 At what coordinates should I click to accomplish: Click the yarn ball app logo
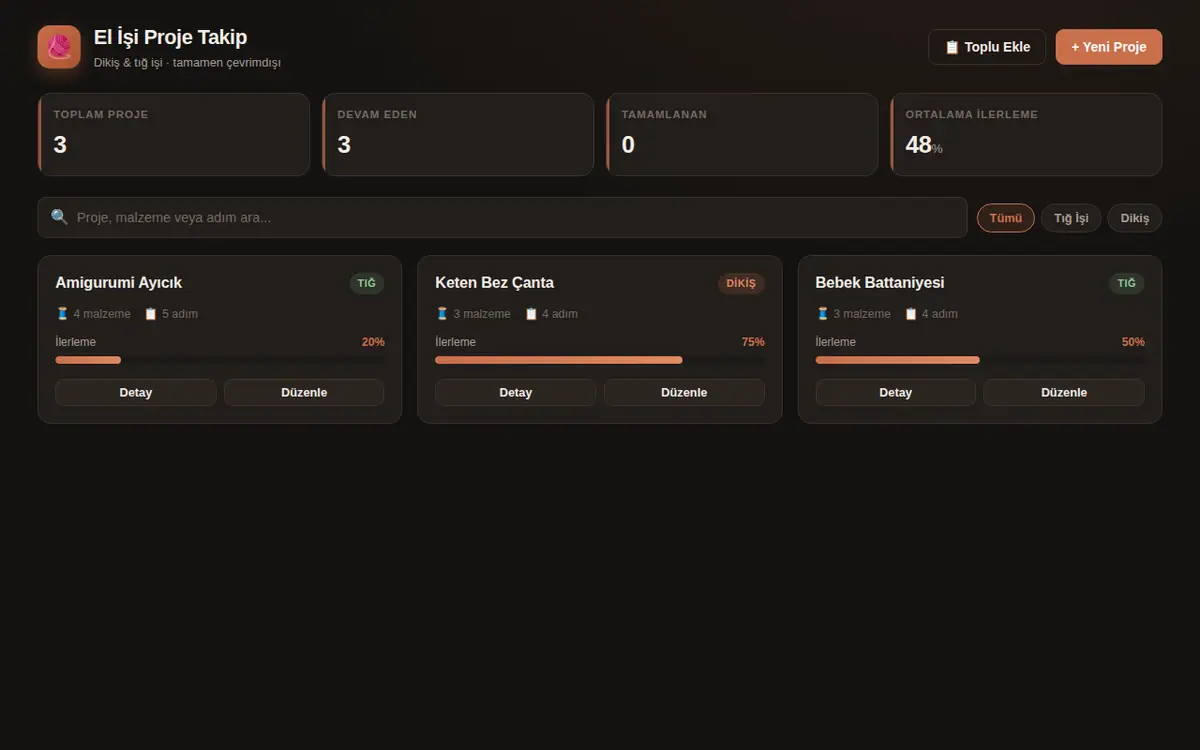coord(59,47)
